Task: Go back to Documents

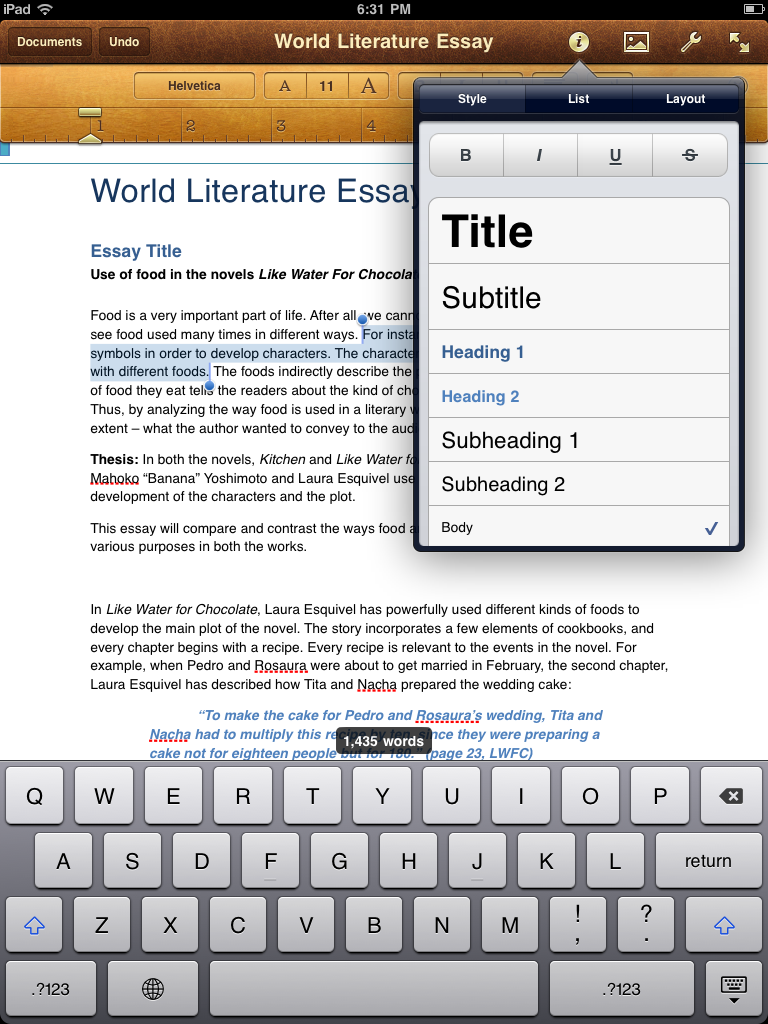Action: pos(50,42)
